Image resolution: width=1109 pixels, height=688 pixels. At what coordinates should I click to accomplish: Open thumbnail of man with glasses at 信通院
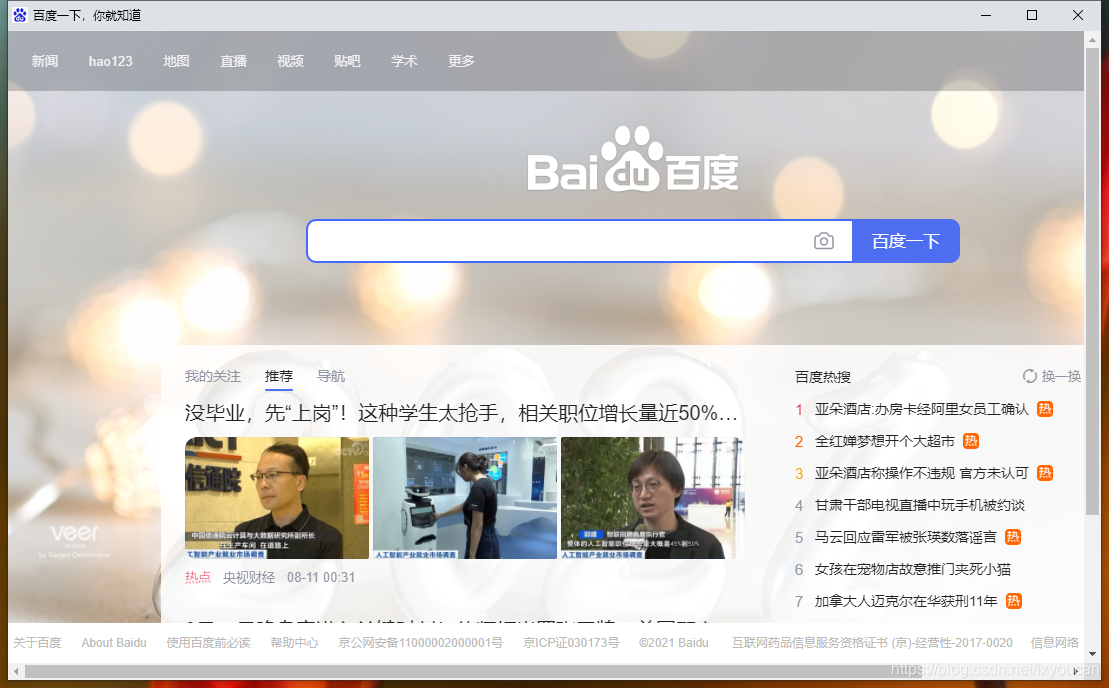277,498
